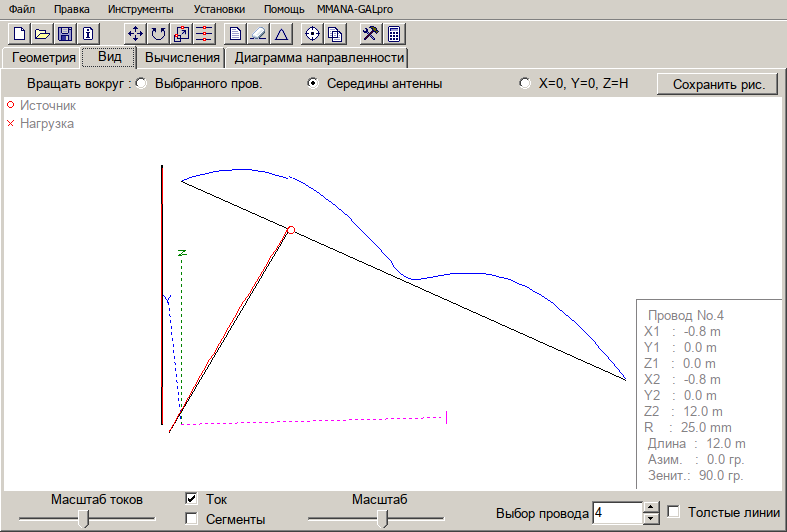The width and height of the screenshot is (787, 532).
Task: Click the Провод No.4 label
Action: coord(686,315)
